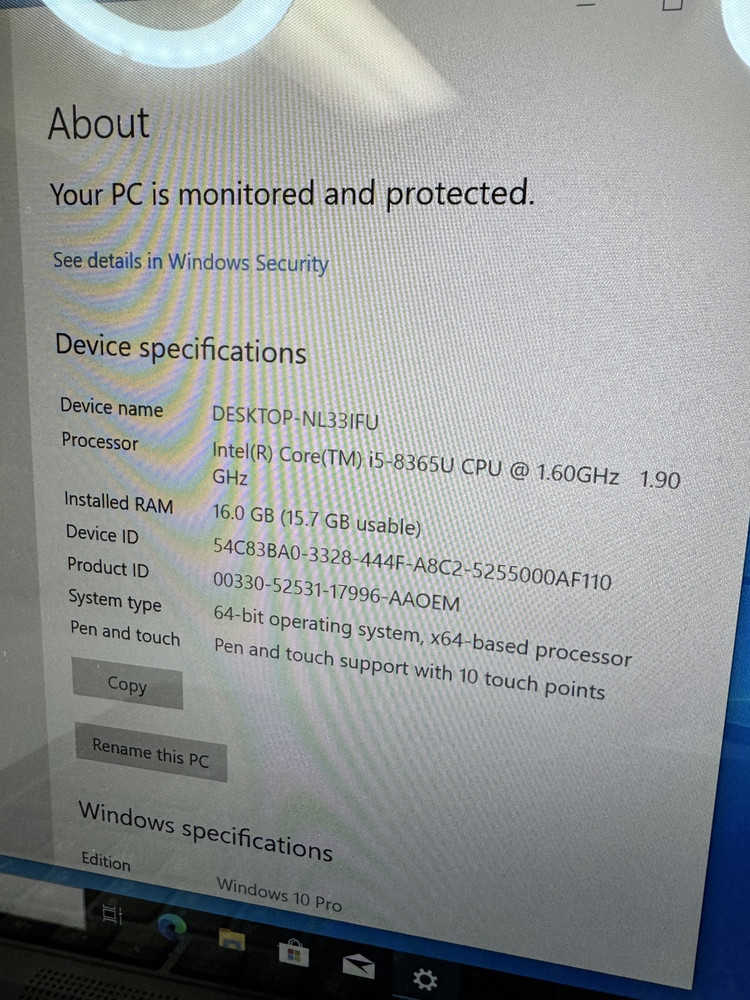The width and height of the screenshot is (750, 1000).
Task: Open See details in Windows Security link
Action: (x=191, y=261)
